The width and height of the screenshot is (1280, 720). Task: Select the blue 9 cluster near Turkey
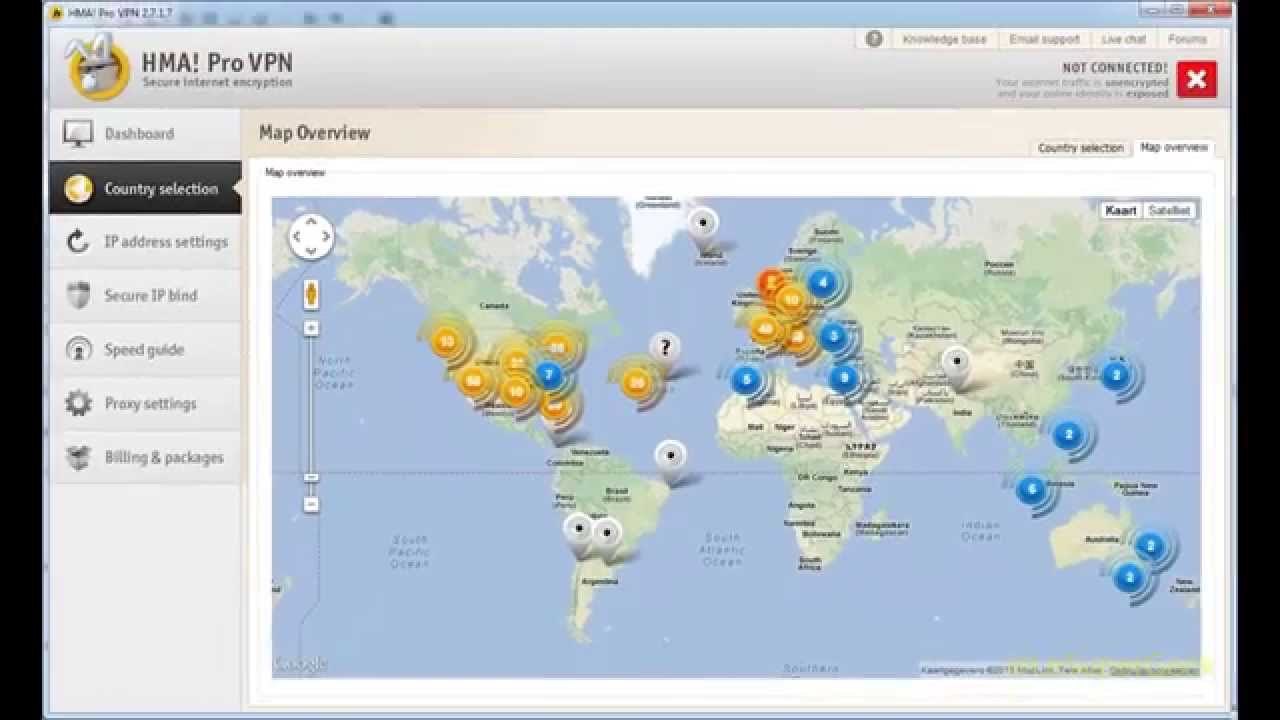845,378
